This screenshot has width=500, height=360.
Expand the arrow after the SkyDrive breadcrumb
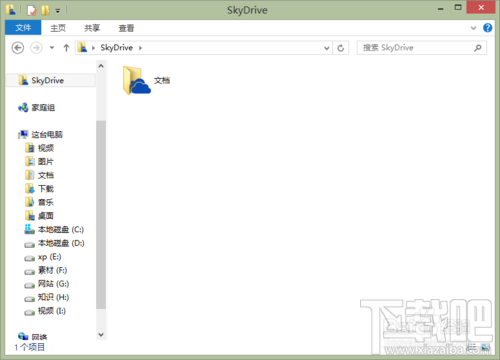[140, 48]
